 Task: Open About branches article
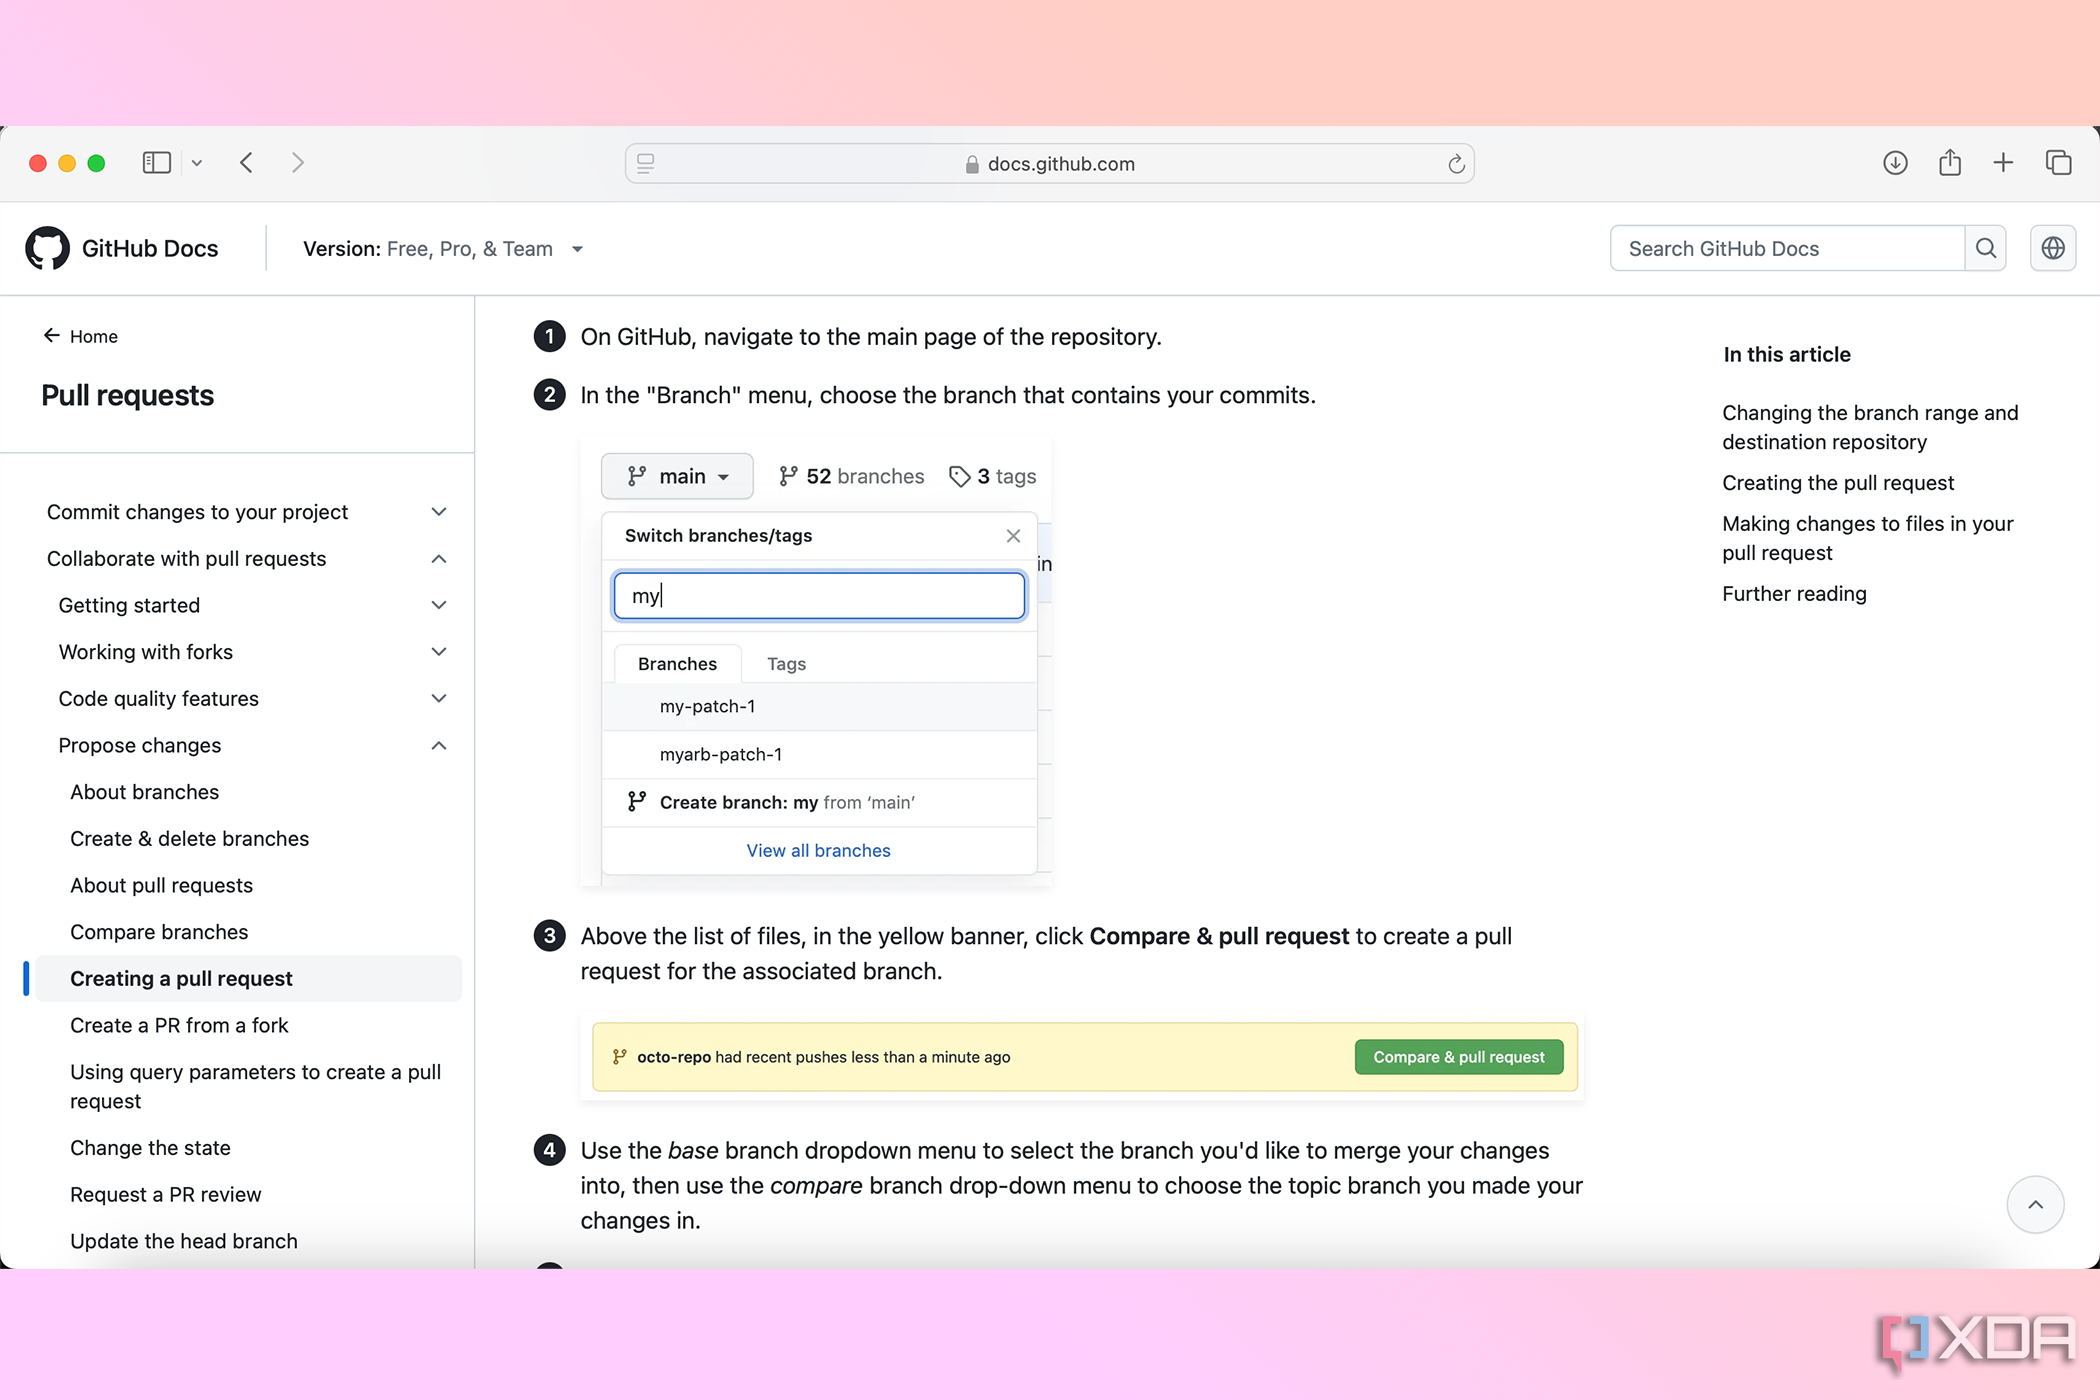(x=144, y=792)
